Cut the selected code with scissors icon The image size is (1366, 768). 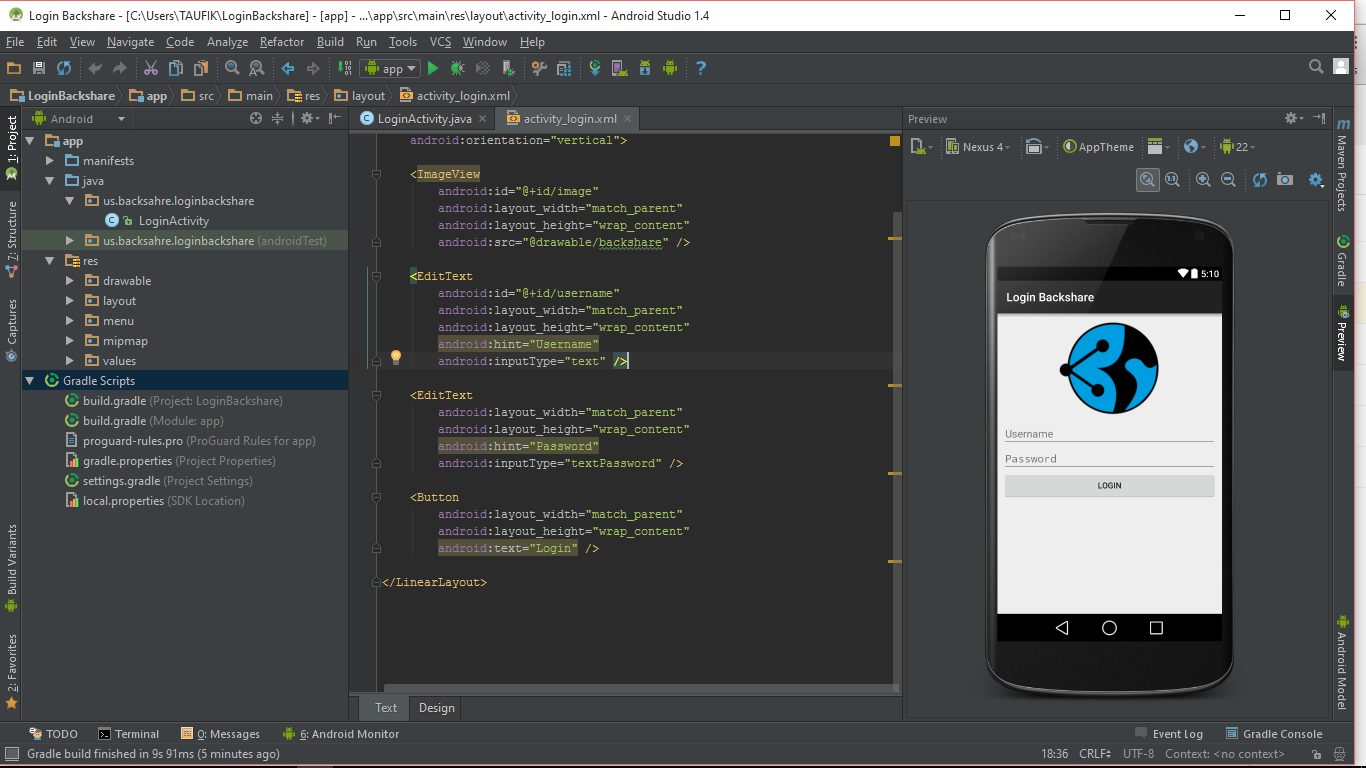point(152,68)
